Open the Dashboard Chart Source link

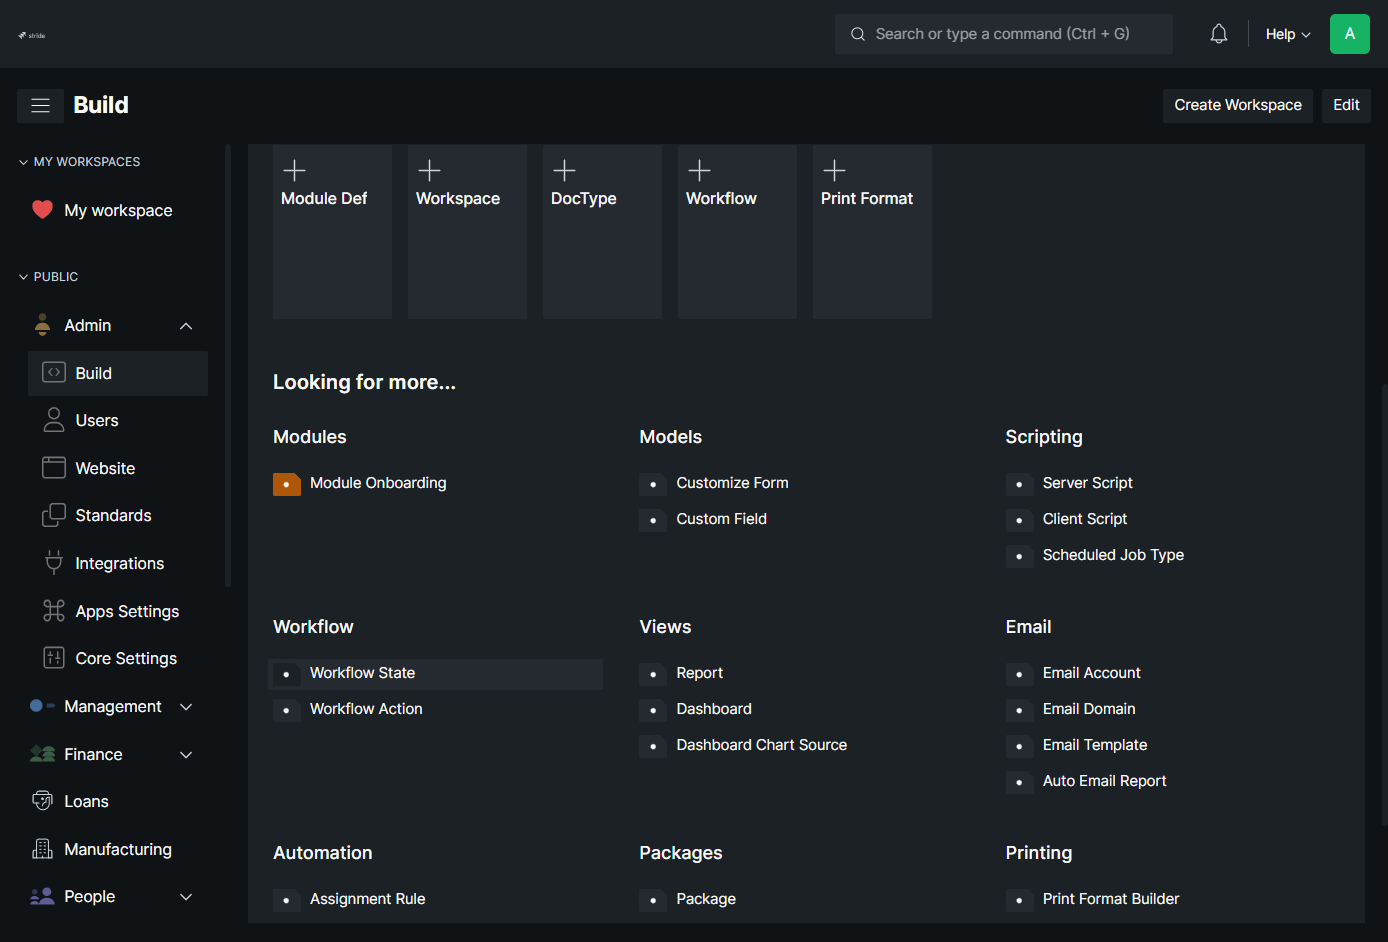tap(761, 745)
